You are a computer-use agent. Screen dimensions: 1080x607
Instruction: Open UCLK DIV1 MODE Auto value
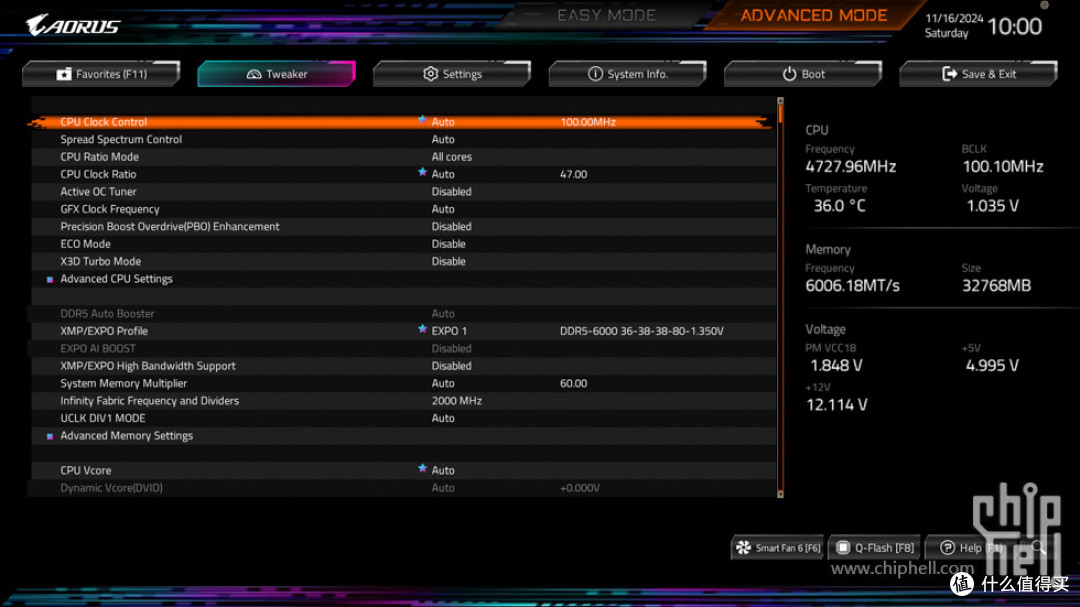443,418
